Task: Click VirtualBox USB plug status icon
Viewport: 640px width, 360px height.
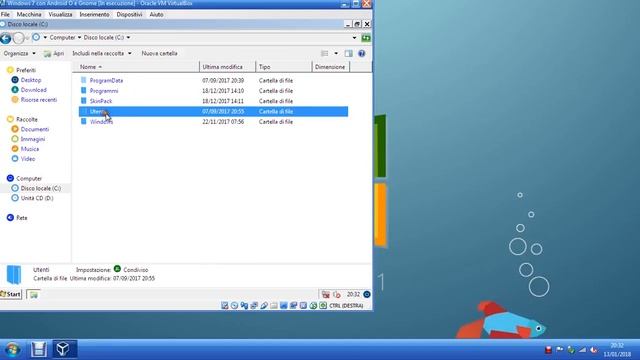Action: pyautogui.click(x=264, y=305)
